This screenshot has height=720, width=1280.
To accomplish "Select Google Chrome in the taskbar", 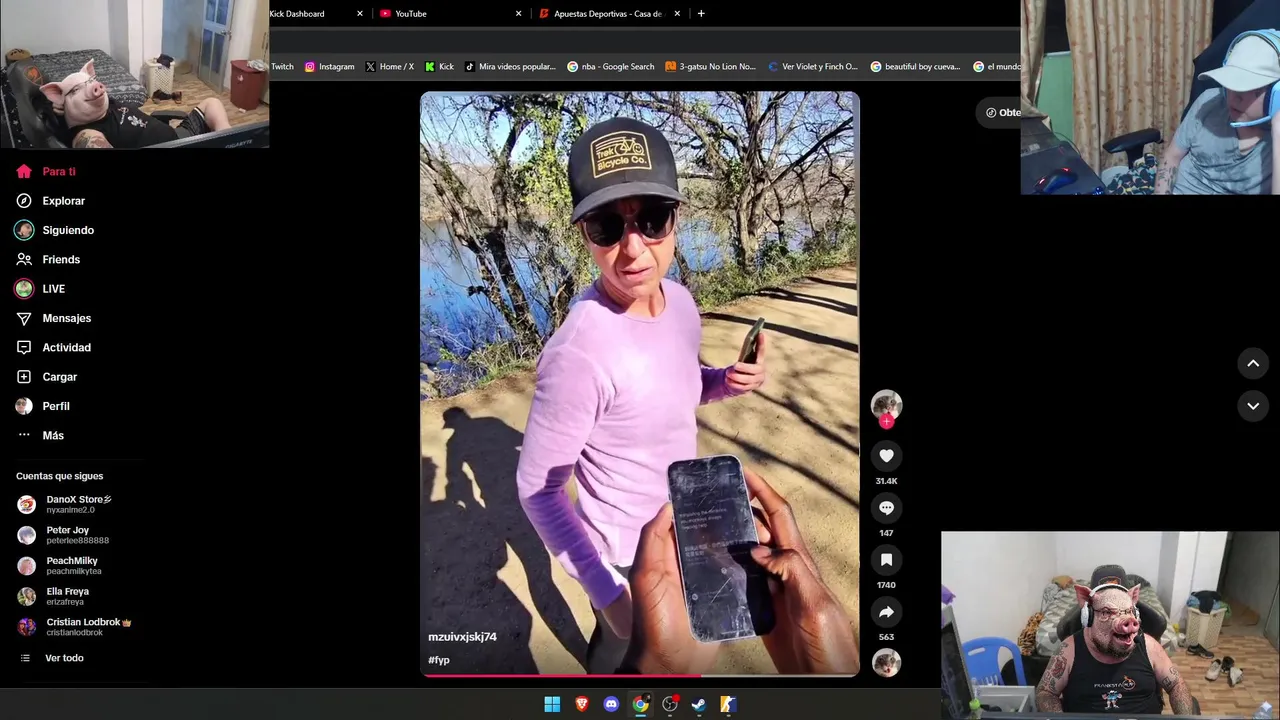I will [640, 704].
